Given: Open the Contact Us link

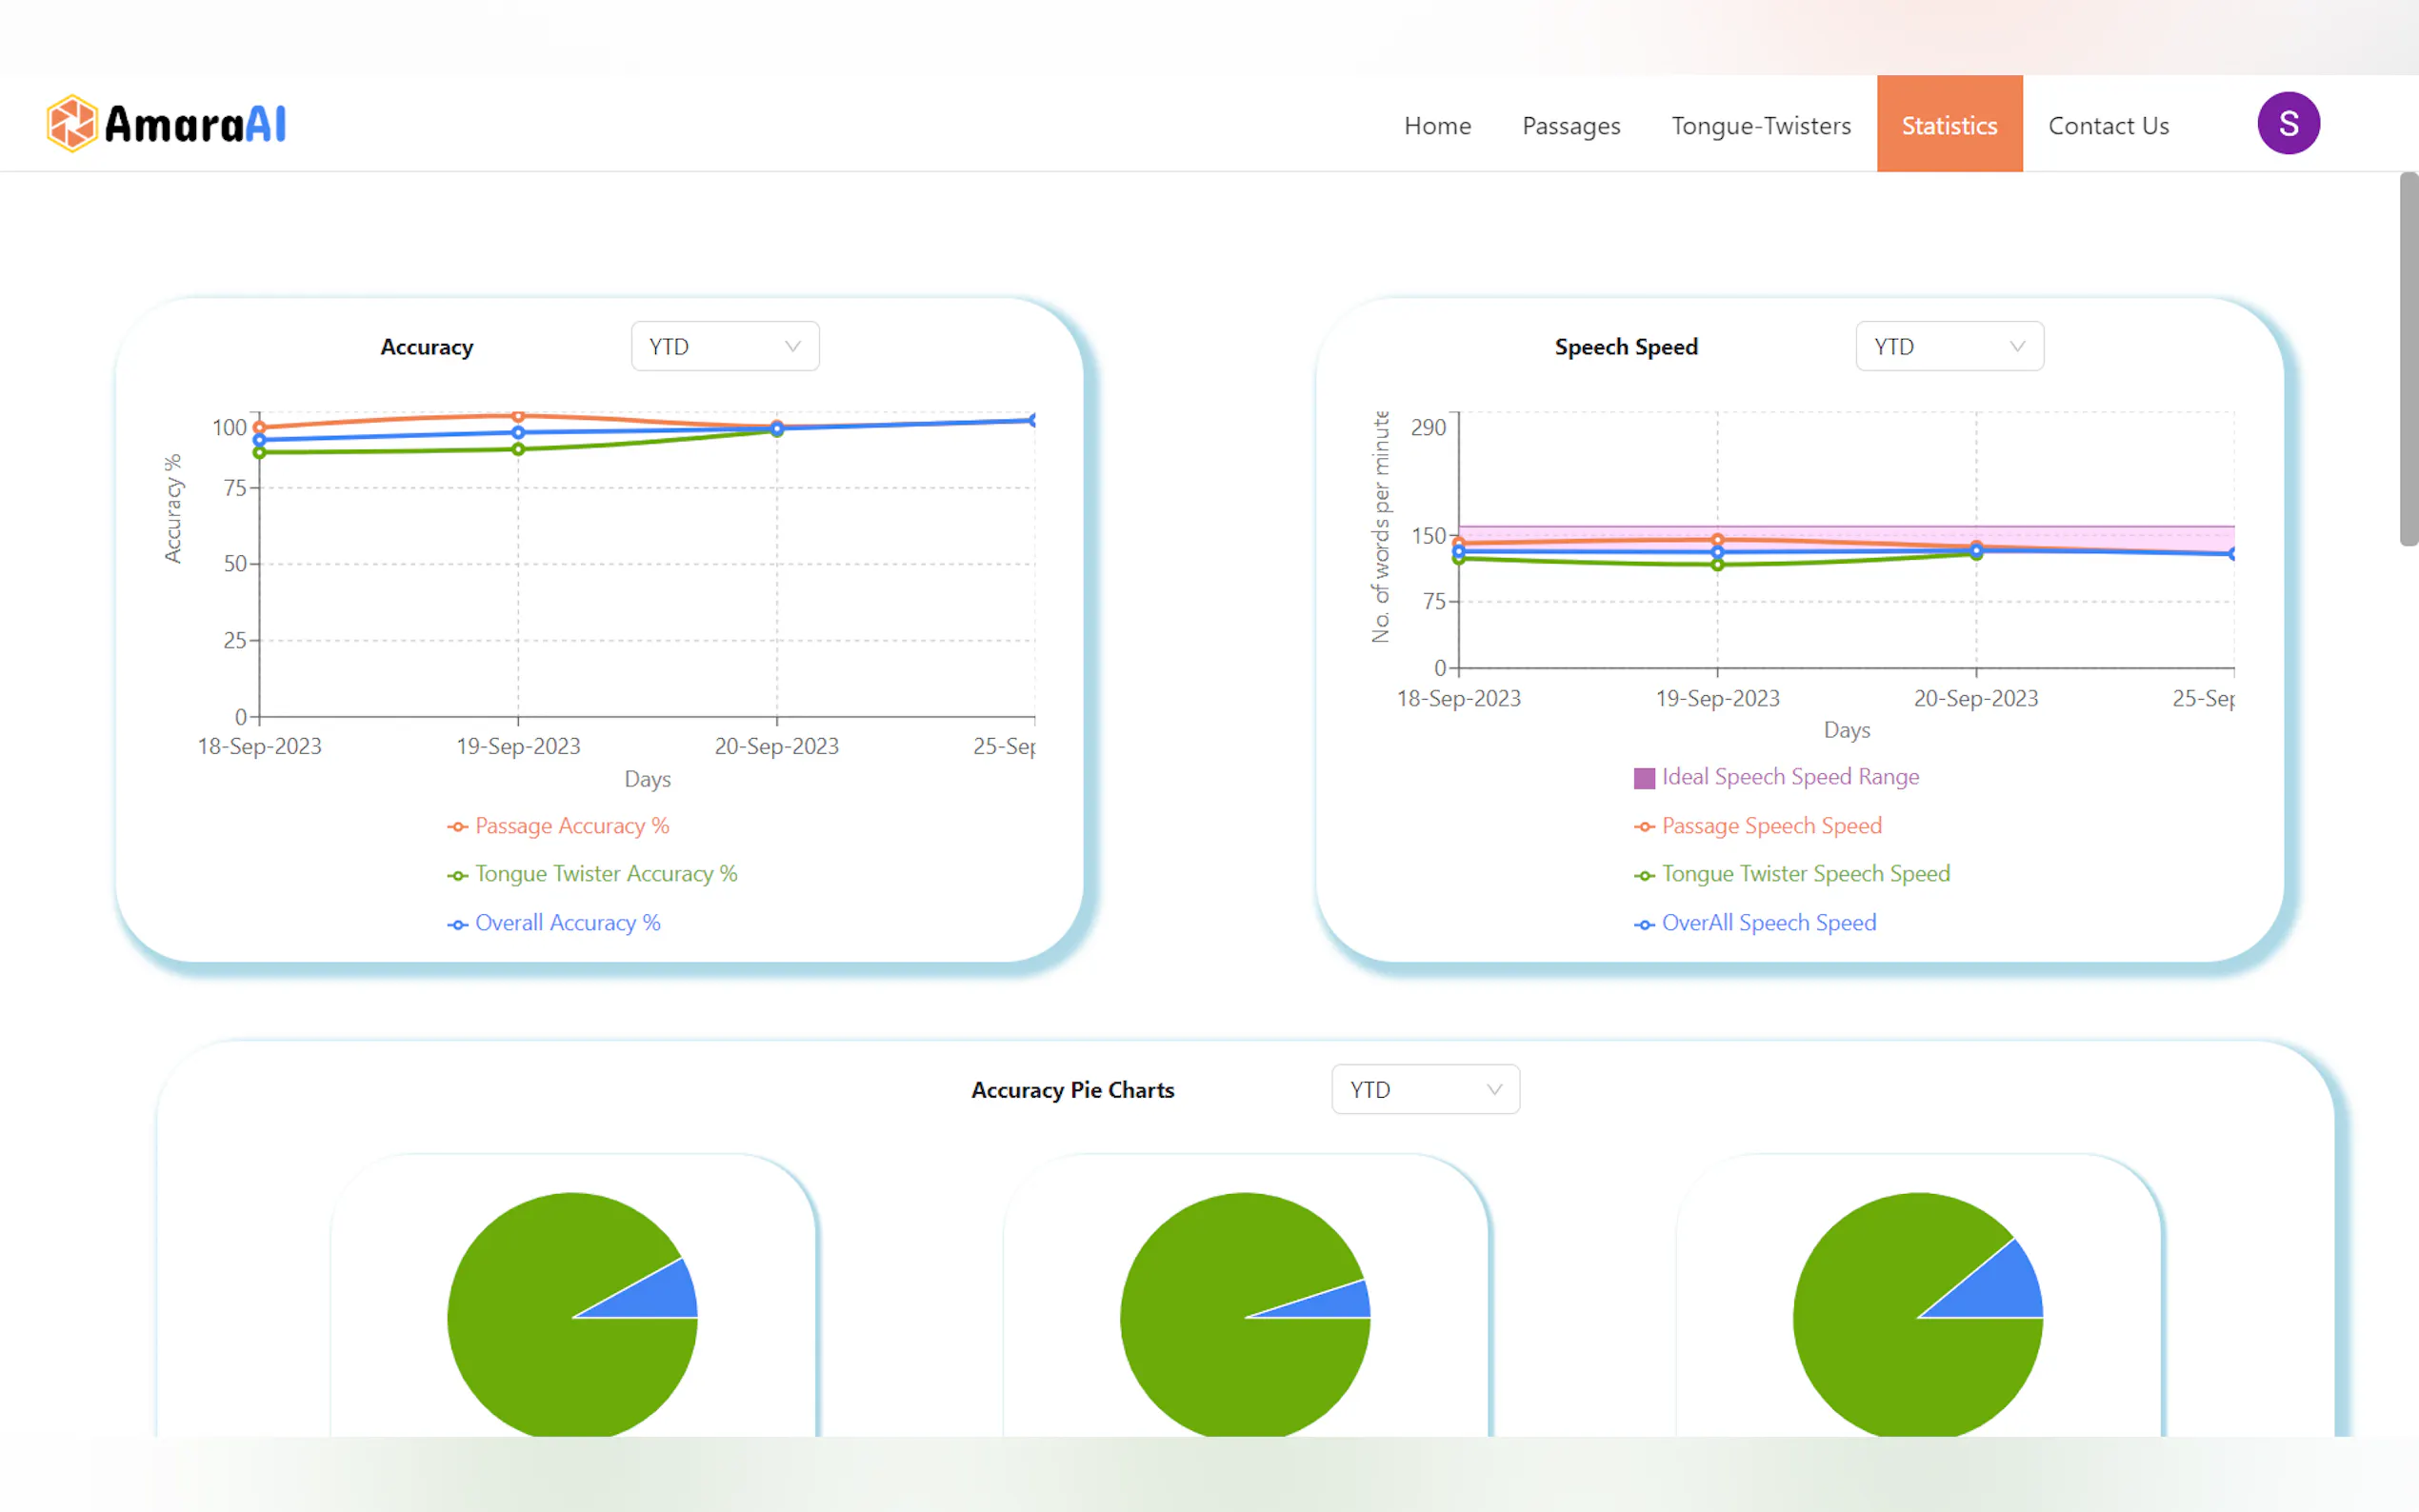Looking at the screenshot, I should tap(2108, 126).
